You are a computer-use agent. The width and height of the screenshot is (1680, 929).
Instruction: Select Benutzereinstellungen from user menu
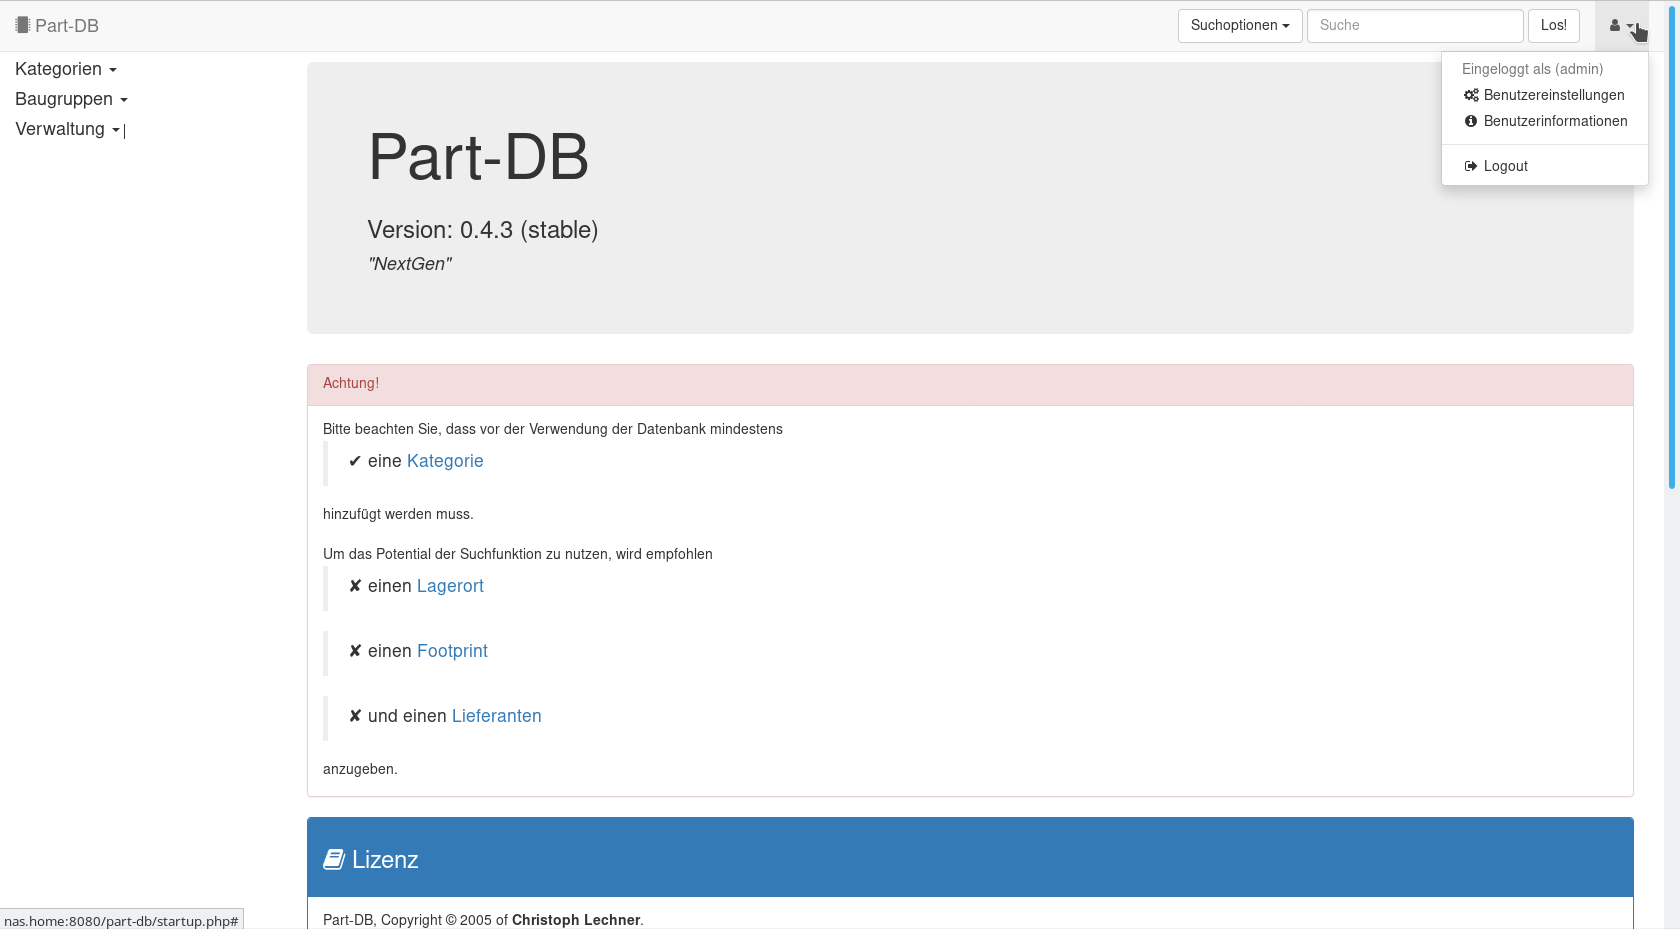(x=1544, y=95)
